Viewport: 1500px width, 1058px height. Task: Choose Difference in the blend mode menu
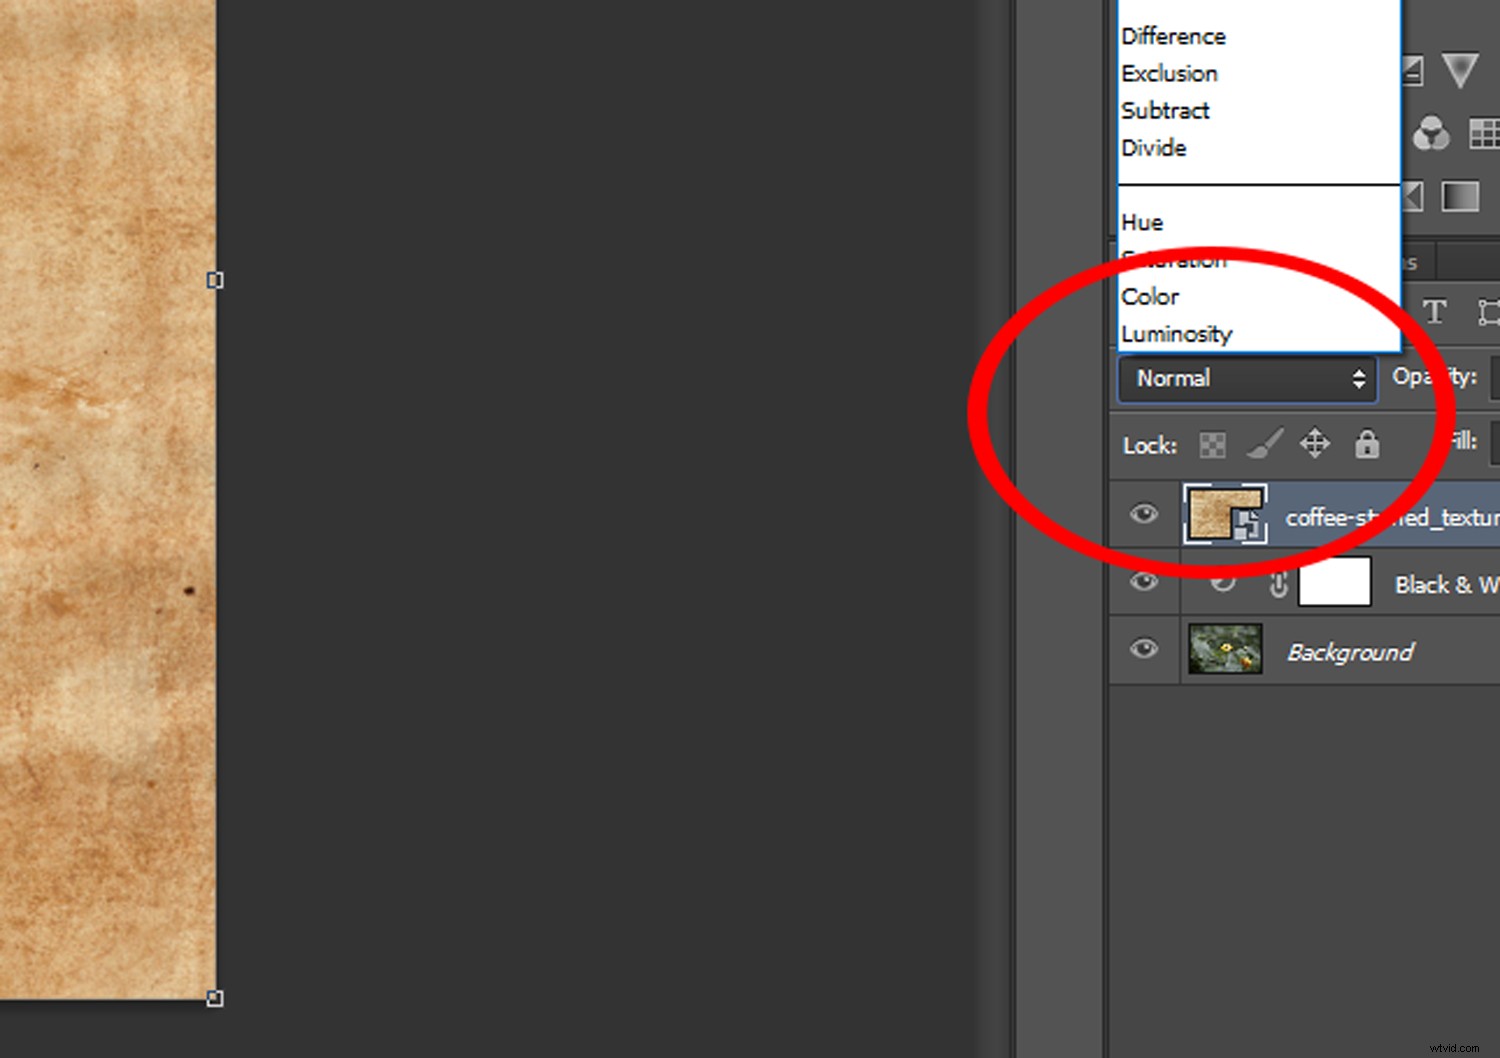click(1173, 36)
